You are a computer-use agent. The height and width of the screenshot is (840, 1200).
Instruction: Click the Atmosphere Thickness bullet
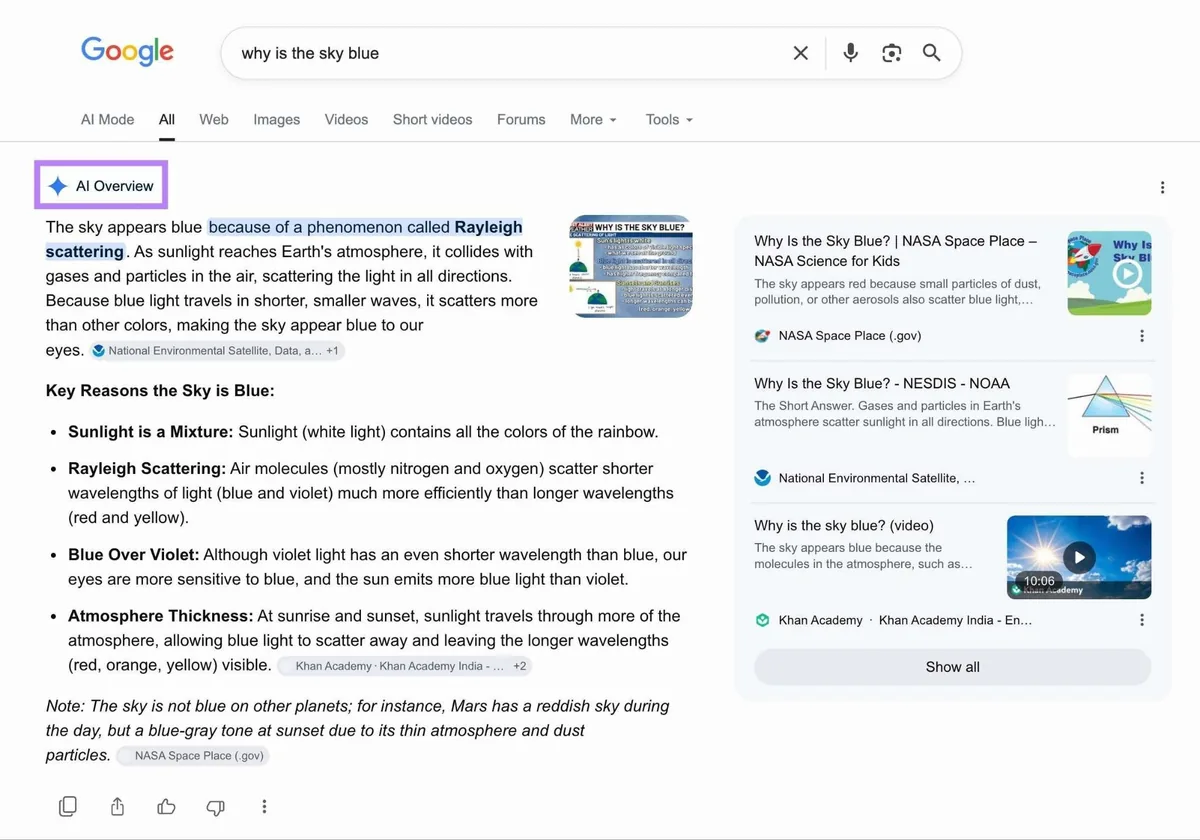pyautogui.click(x=375, y=640)
